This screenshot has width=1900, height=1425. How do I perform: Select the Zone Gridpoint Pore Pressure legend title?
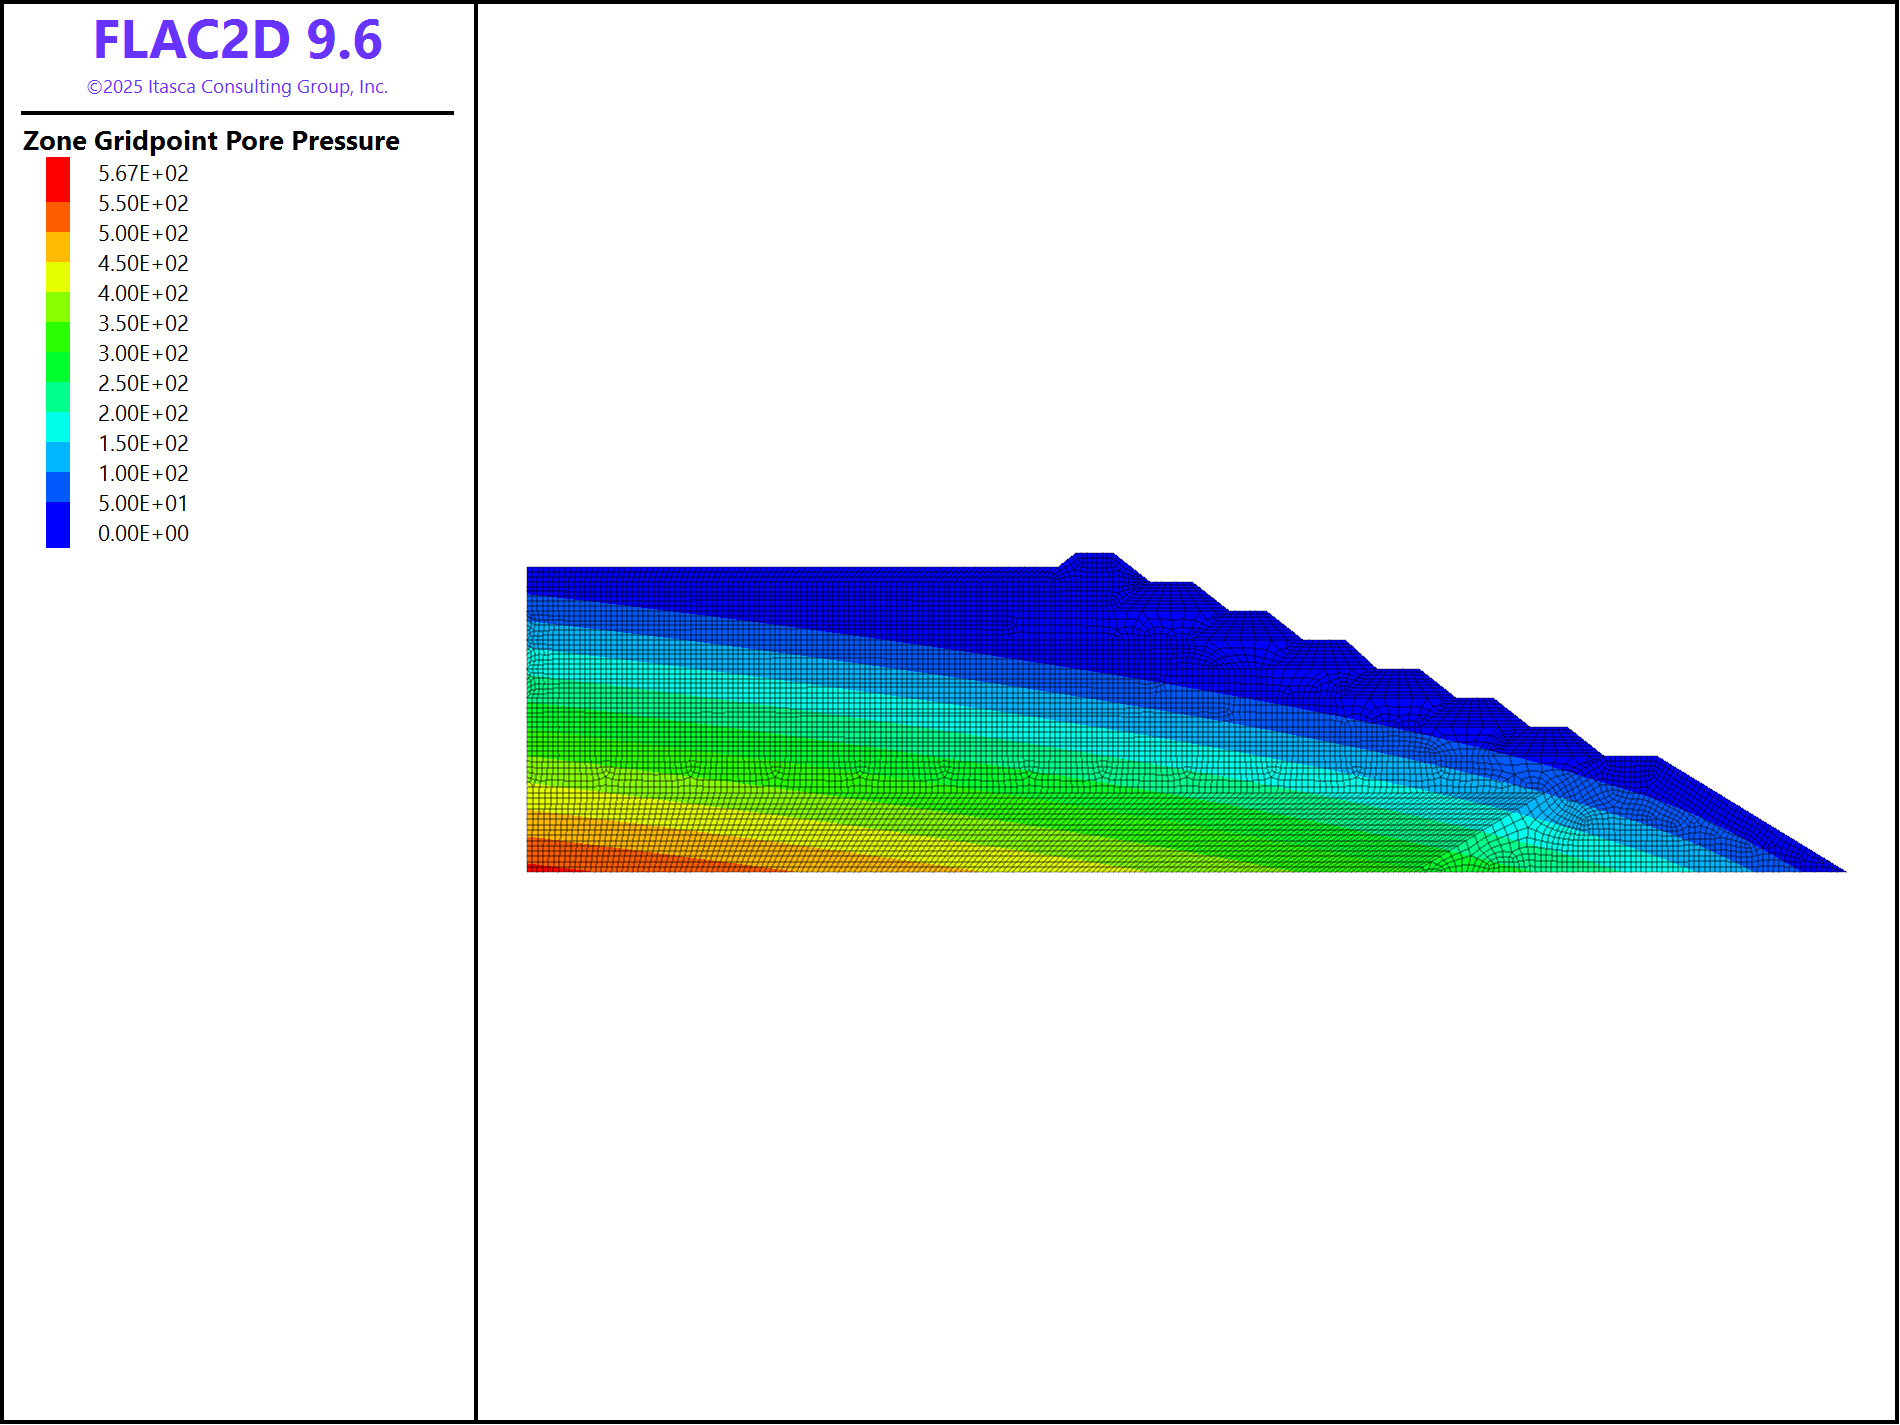[211, 141]
